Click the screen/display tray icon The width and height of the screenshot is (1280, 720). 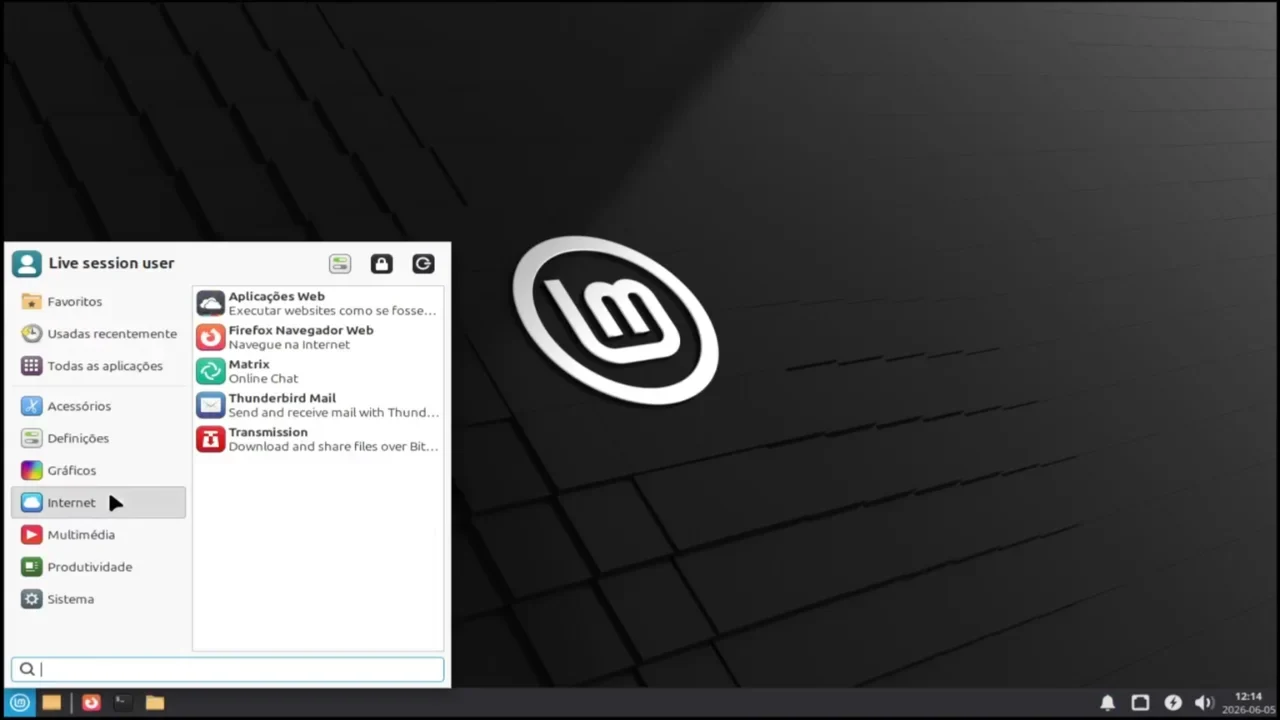click(x=1140, y=703)
